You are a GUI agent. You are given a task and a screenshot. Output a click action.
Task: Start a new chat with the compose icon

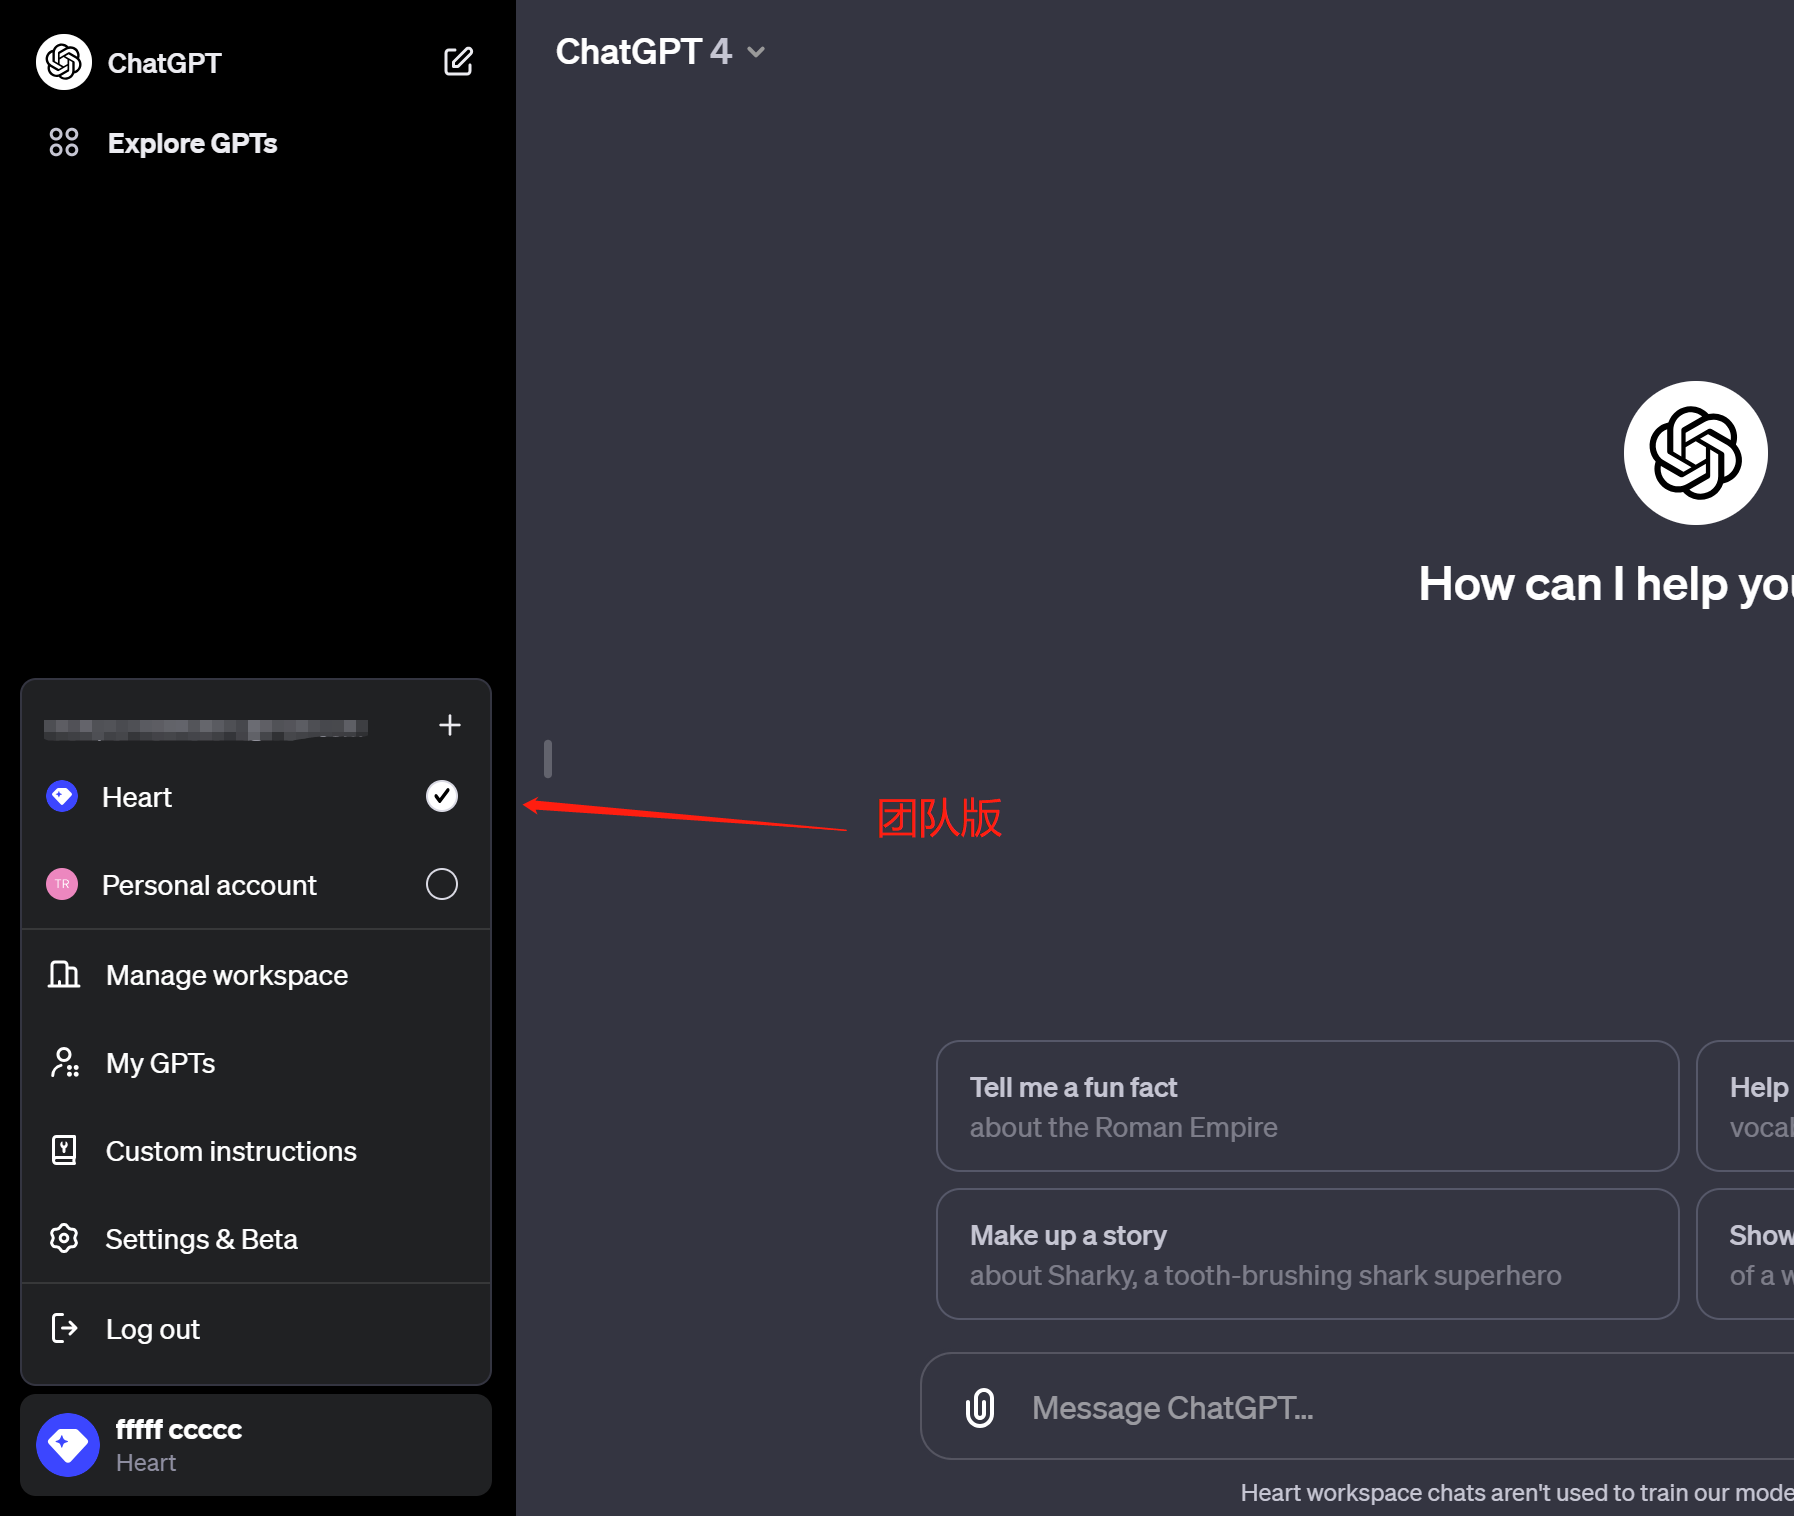pos(458,62)
